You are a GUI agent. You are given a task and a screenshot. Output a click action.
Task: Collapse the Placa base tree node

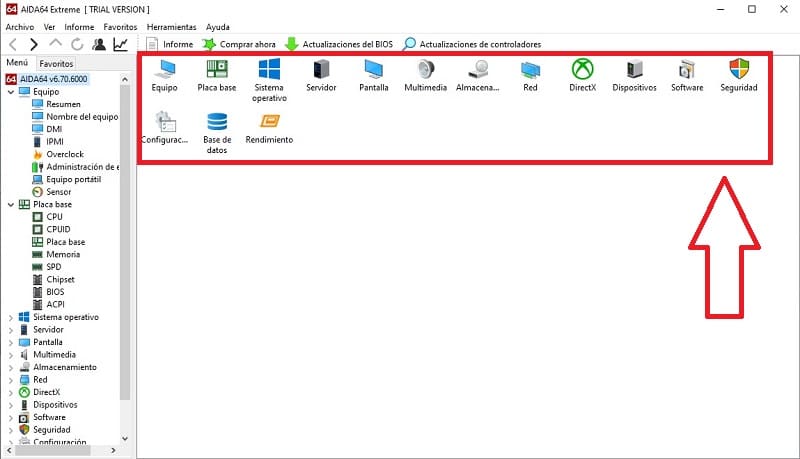point(11,205)
